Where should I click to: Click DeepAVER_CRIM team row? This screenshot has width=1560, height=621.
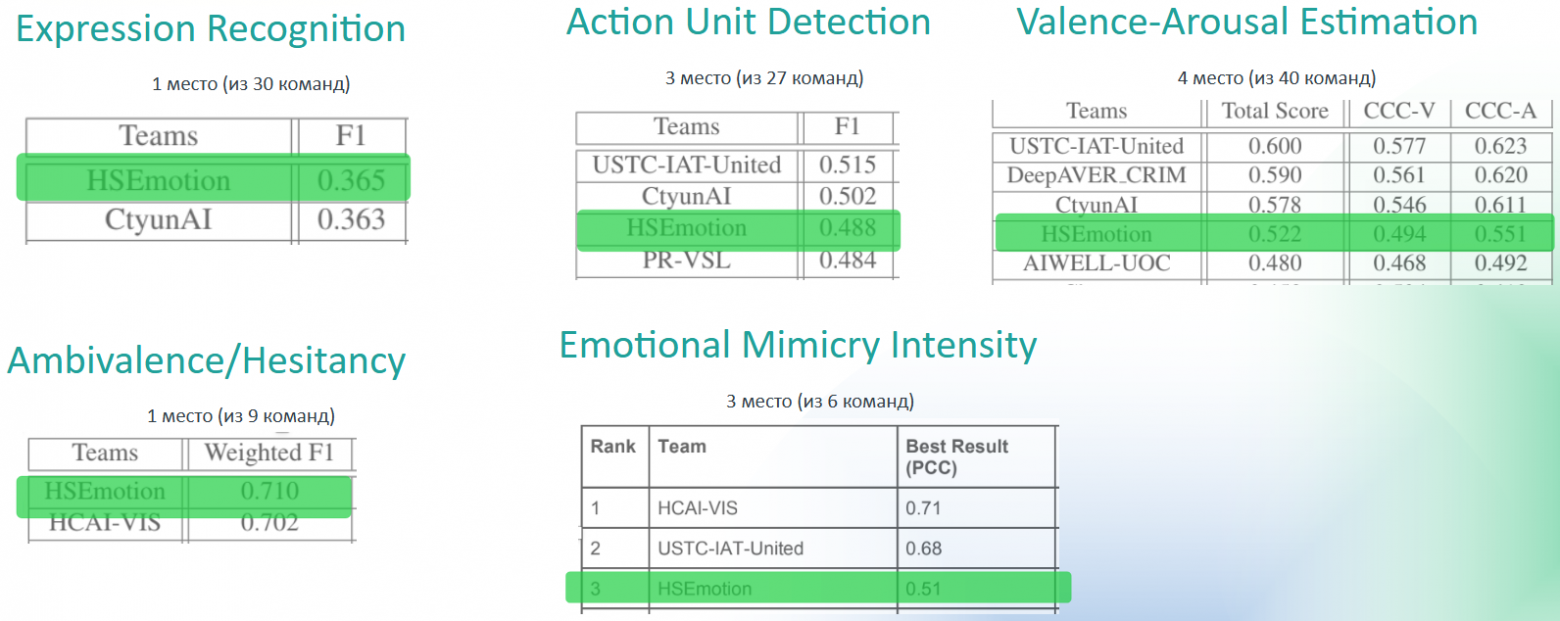click(1096, 176)
